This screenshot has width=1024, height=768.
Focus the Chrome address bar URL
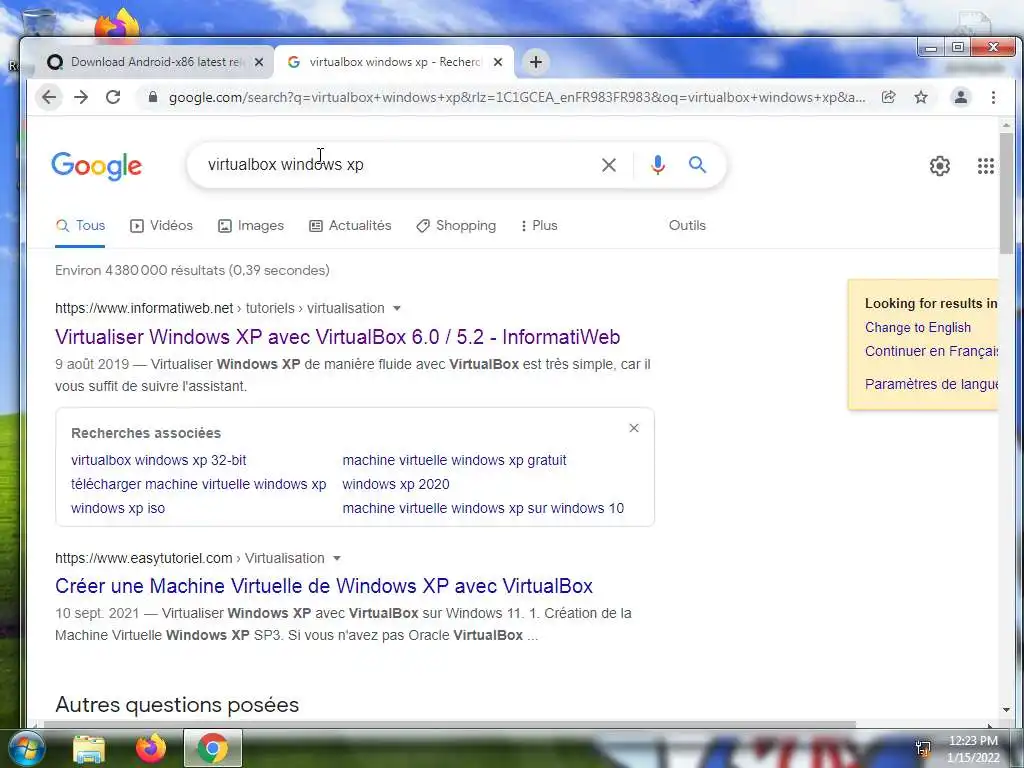coord(516,97)
